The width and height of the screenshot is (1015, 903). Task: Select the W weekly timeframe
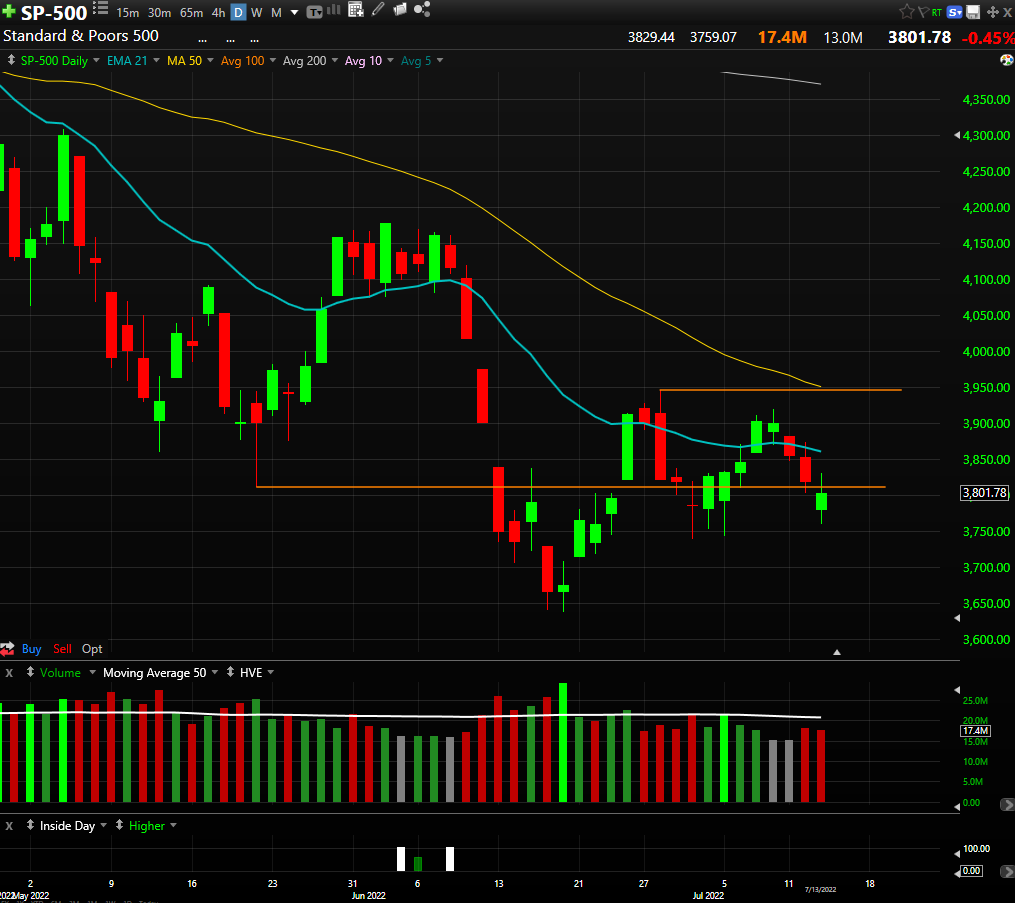point(257,12)
